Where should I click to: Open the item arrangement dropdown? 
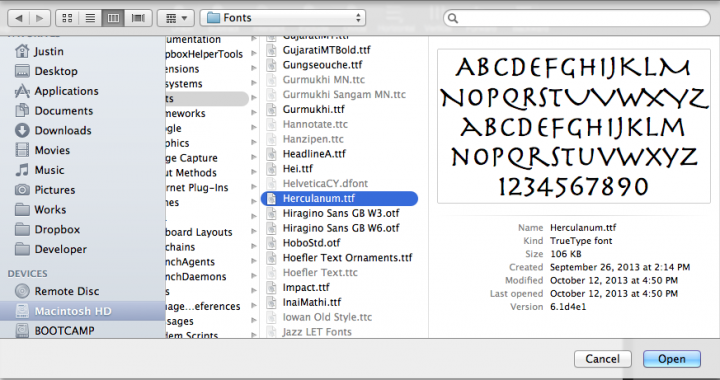(x=176, y=18)
